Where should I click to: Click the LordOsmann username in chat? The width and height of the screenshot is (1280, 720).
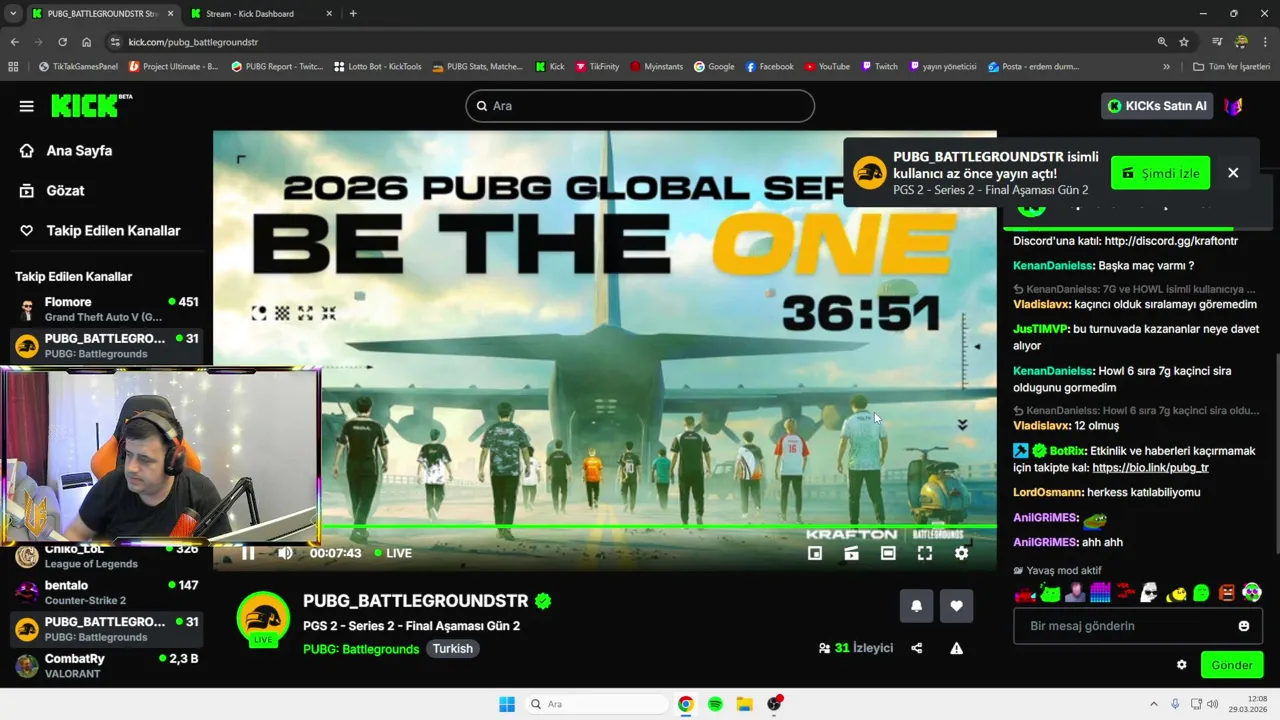pos(1048,492)
